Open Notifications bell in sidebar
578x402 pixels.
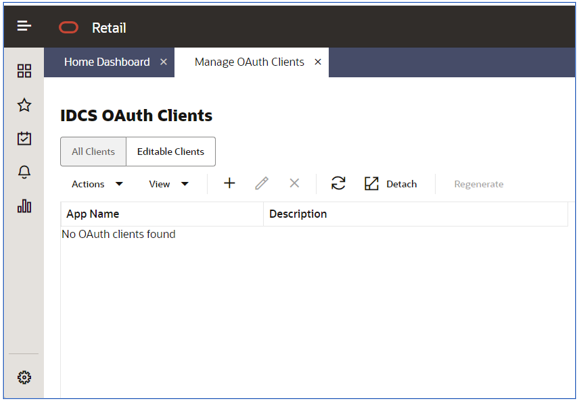pos(24,172)
